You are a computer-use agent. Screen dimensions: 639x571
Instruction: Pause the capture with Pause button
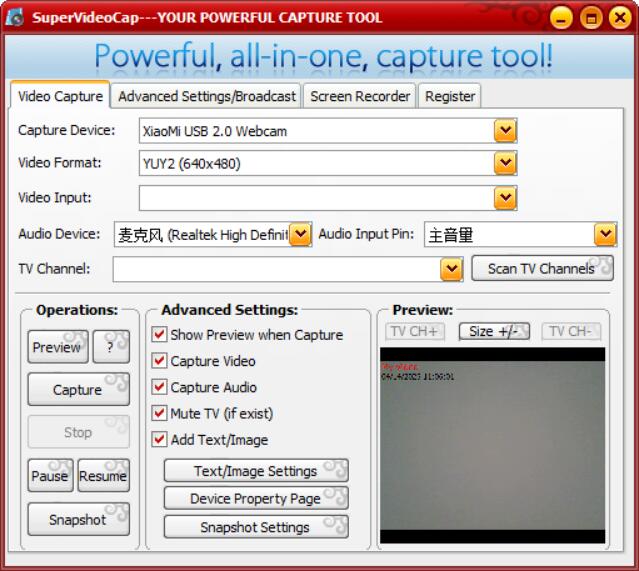tap(50, 475)
